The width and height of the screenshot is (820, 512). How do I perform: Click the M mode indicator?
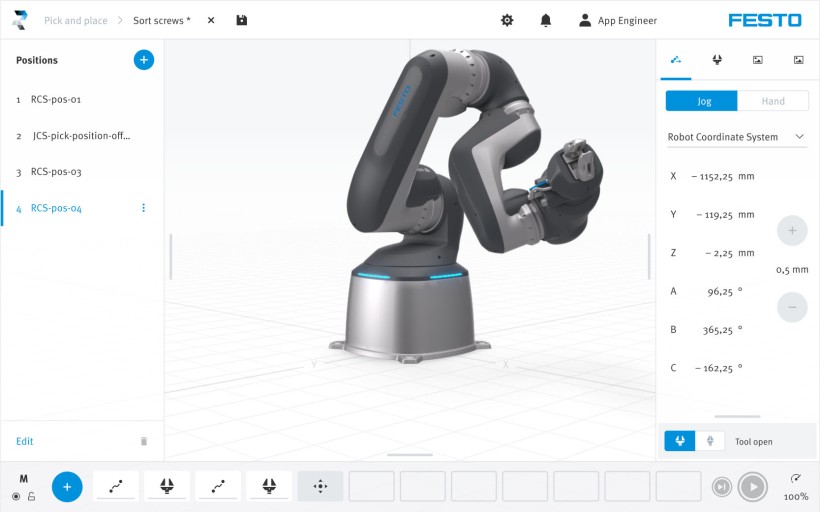coord(24,479)
